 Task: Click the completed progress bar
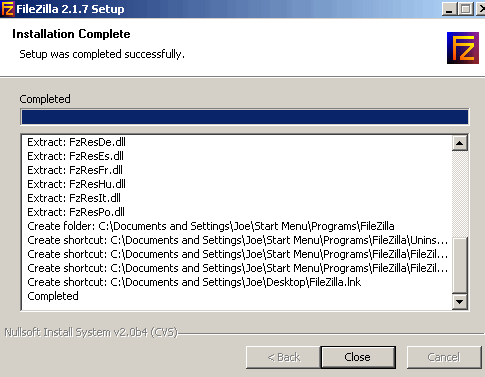click(245, 117)
